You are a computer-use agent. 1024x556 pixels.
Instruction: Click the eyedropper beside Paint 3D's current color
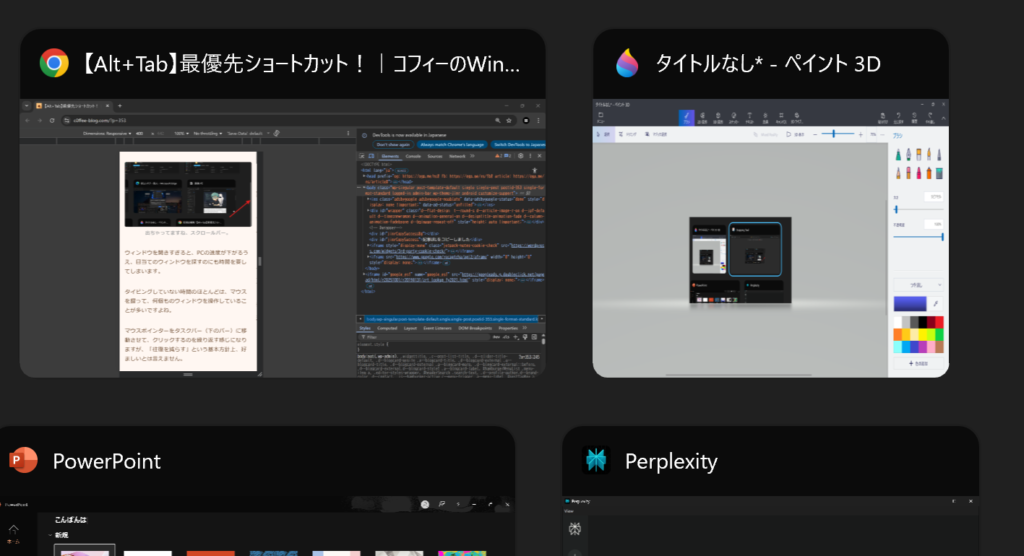tap(936, 303)
